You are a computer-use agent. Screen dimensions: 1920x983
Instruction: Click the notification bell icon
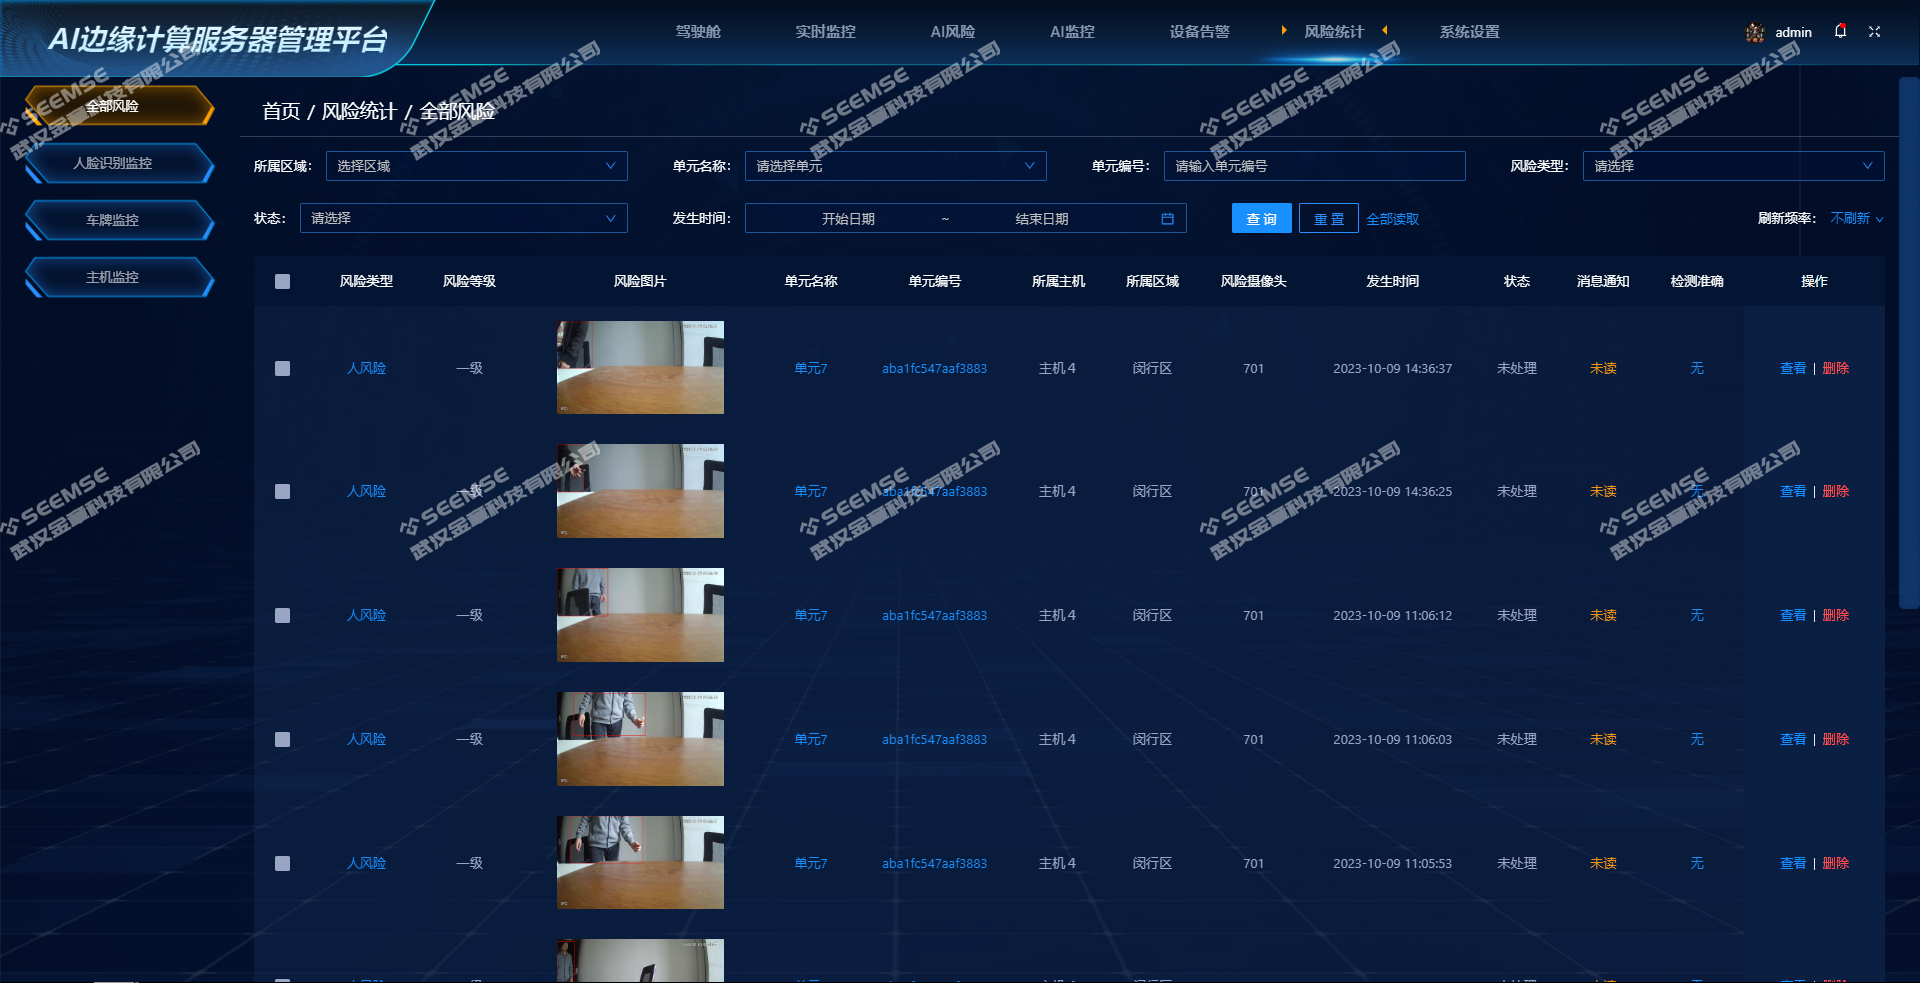pos(1840,31)
